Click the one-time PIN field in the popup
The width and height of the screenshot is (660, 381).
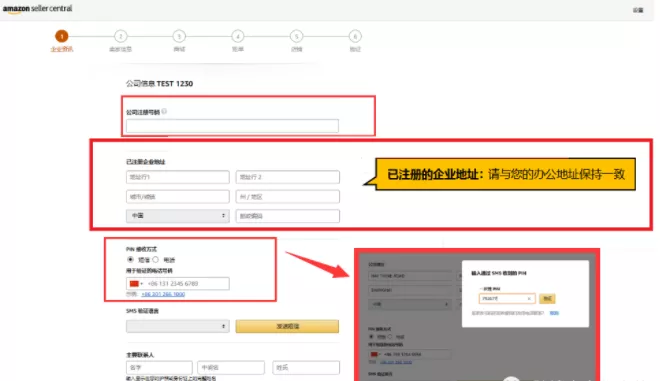(507, 298)
